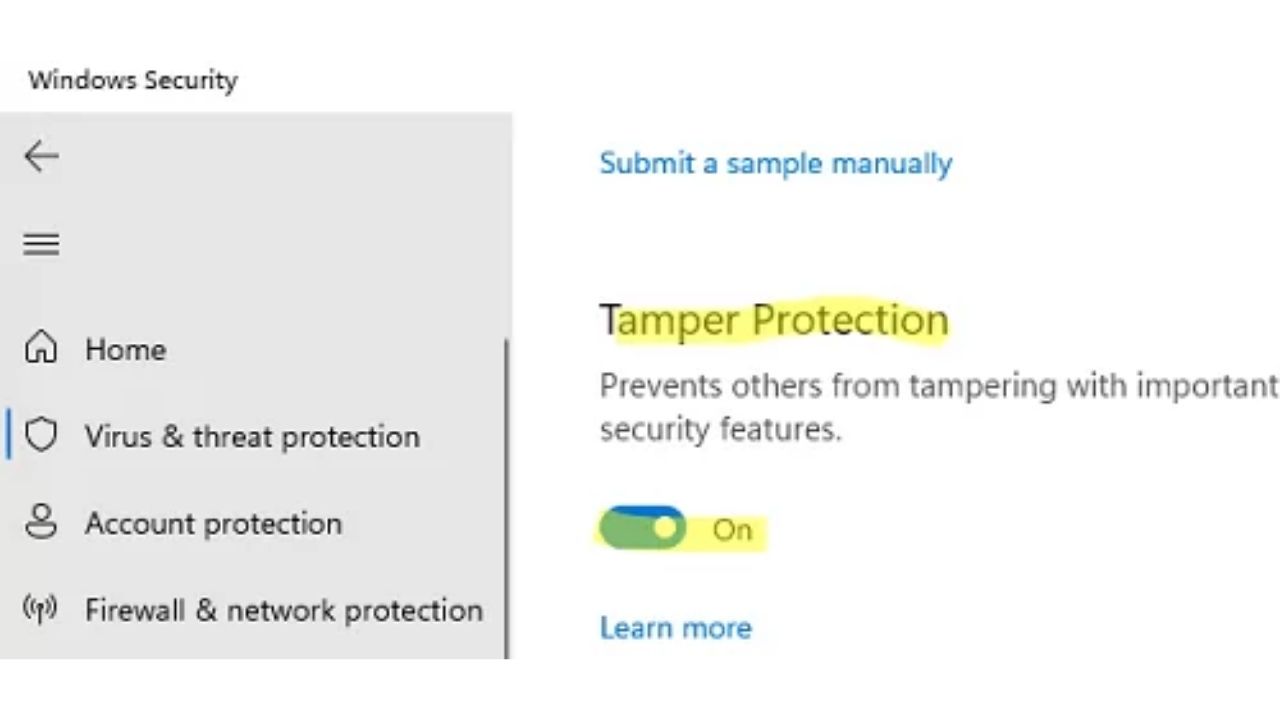Open the Account protection label
Image resolution: width=1280 pixels, height=720 pixels.
click(213, 523)
